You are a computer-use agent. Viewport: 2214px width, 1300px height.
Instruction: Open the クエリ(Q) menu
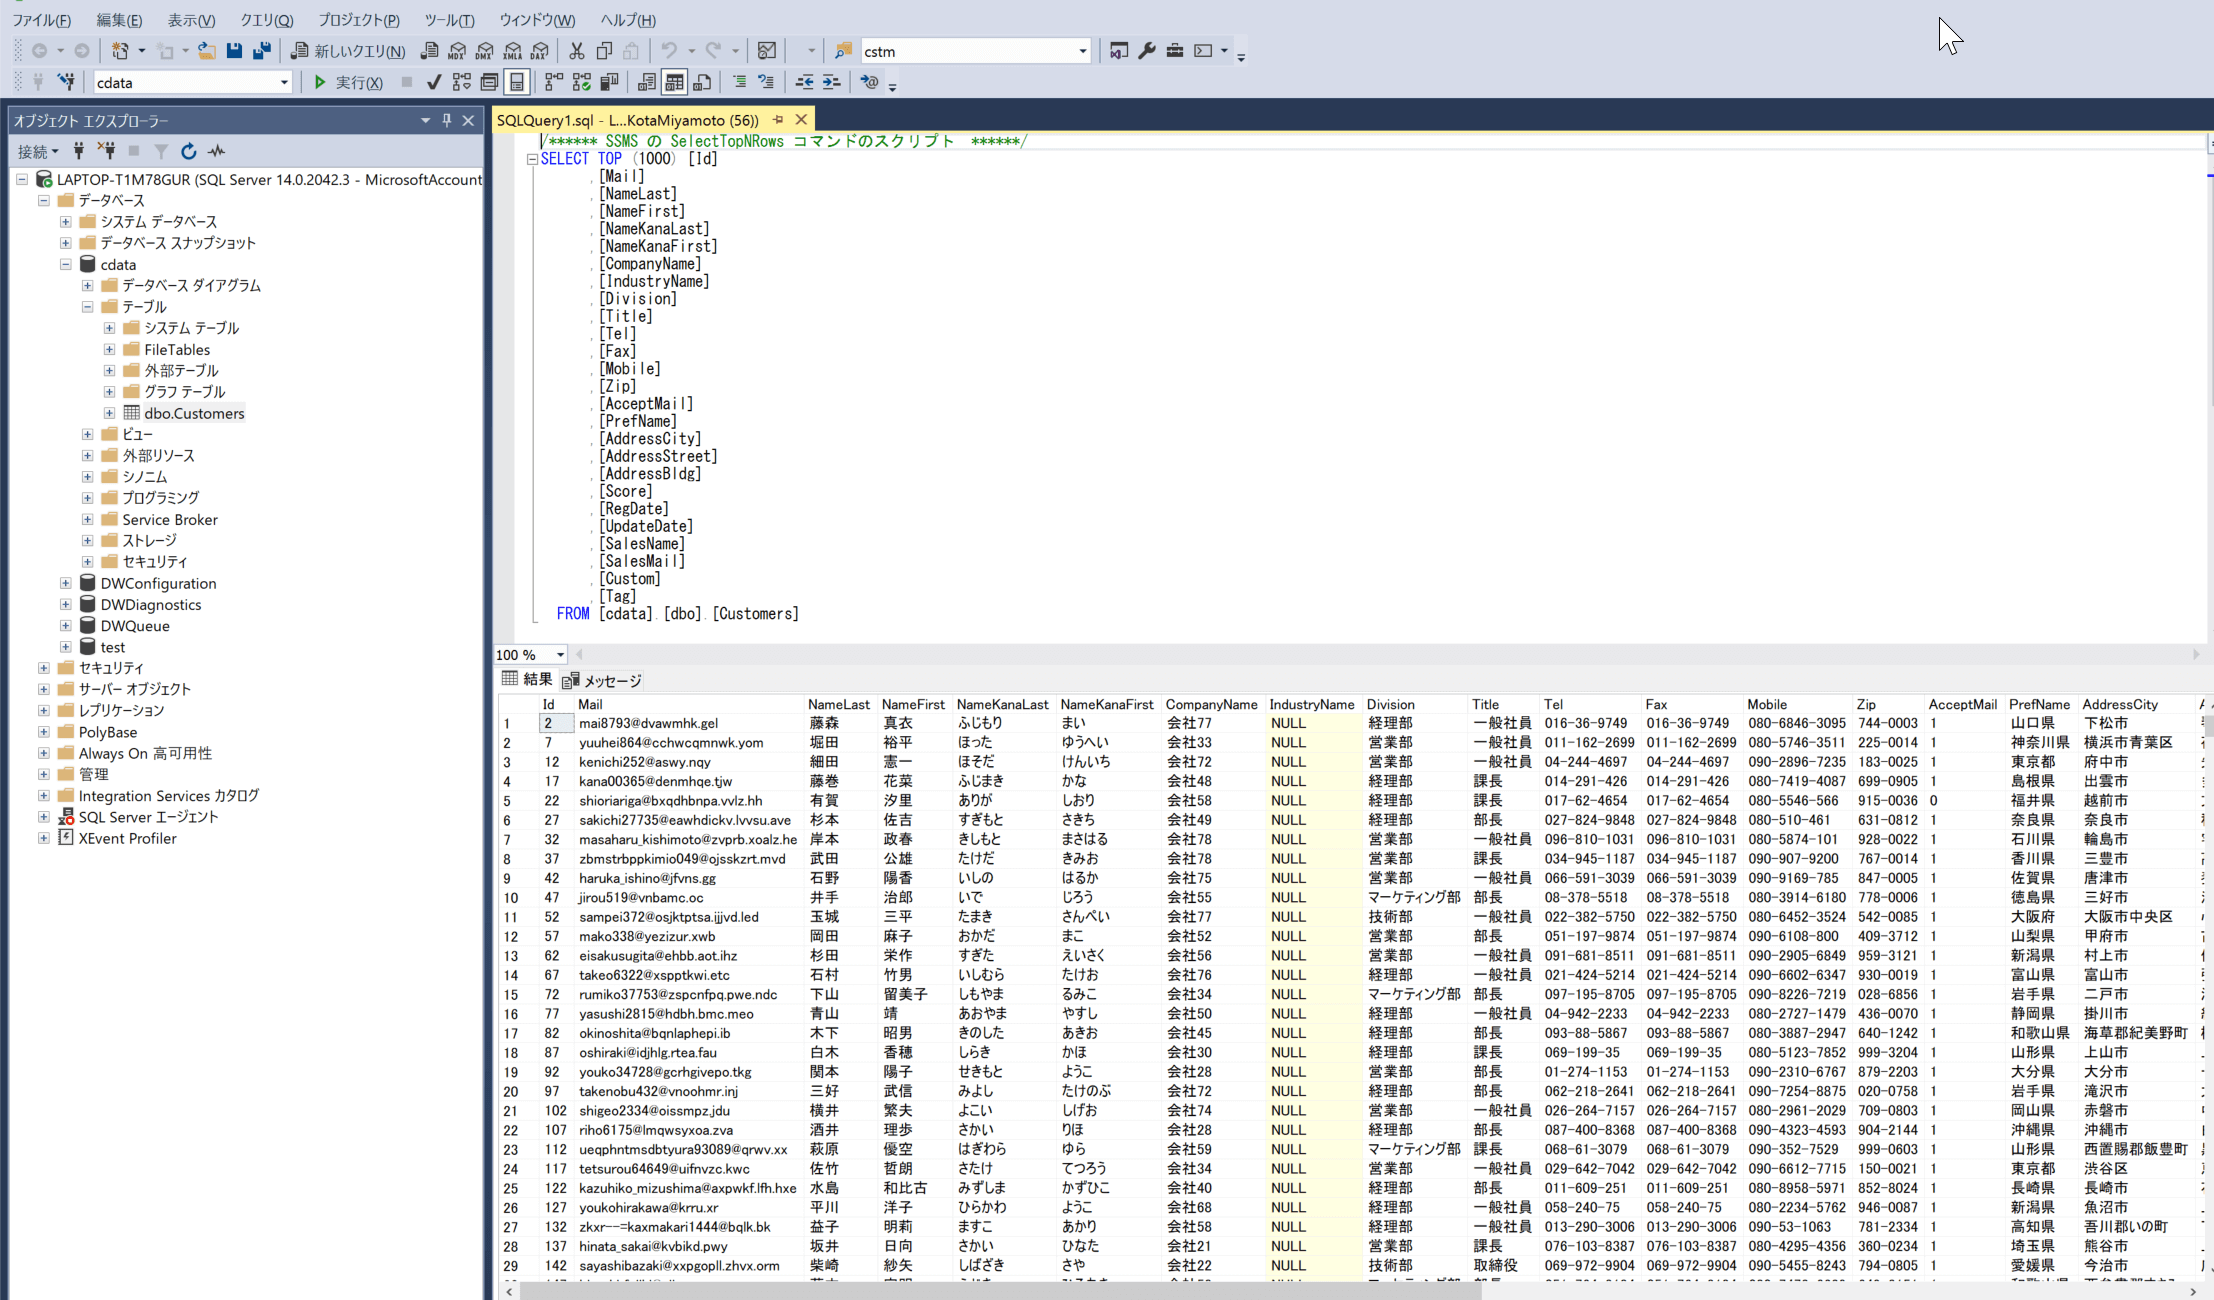[266, 20]
